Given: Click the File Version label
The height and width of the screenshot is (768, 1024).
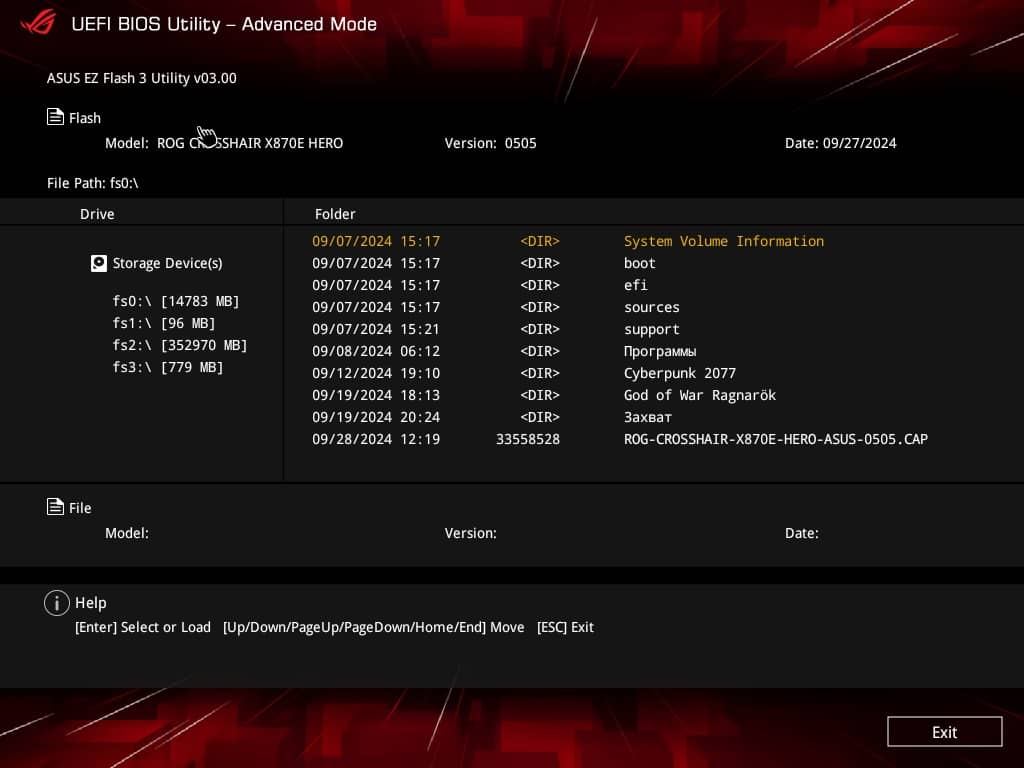Looking at the screenshot, I should [471, 533].
